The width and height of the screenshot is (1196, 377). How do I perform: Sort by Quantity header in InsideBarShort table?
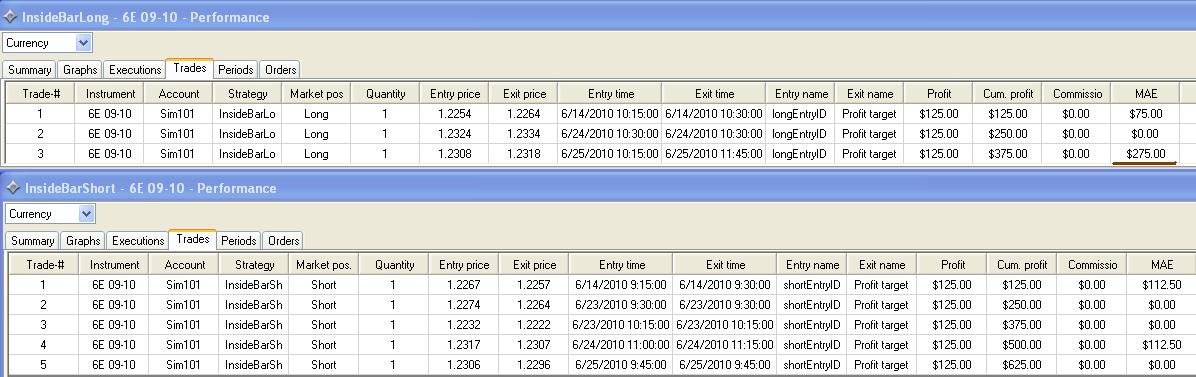pos(394,265)
